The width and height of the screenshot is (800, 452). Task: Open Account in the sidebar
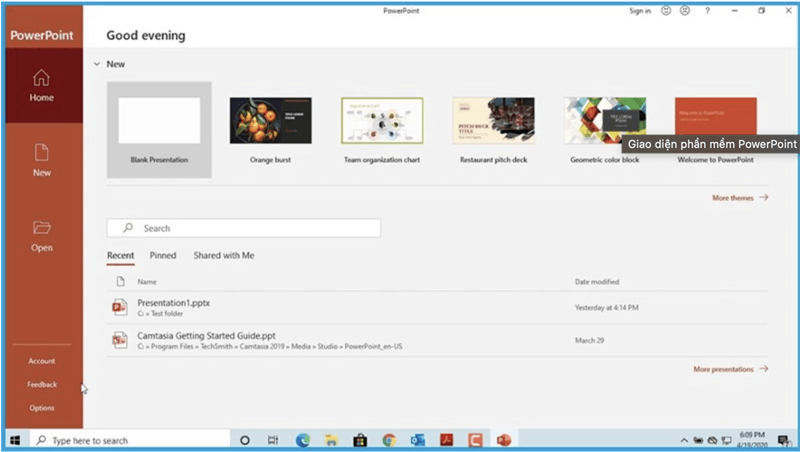click(x=41, y=361)
